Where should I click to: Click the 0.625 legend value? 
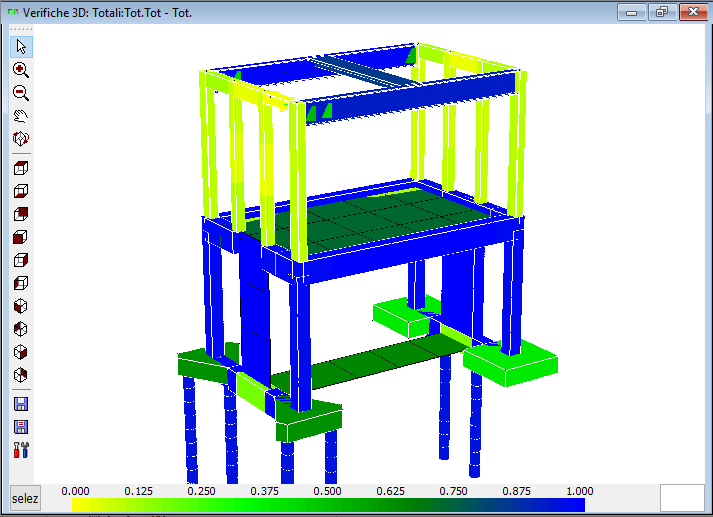pos(391,492)
